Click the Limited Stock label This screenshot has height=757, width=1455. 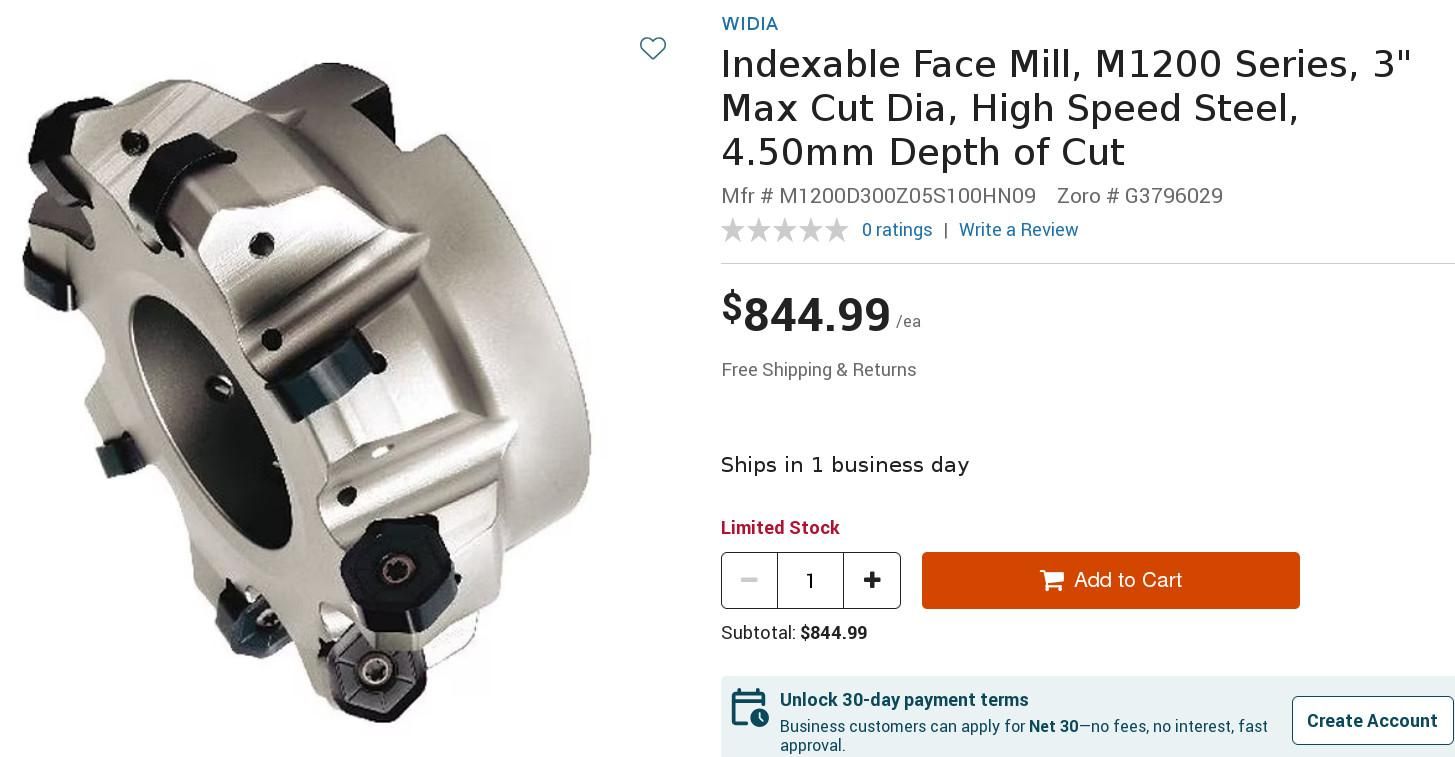point(780,528)
